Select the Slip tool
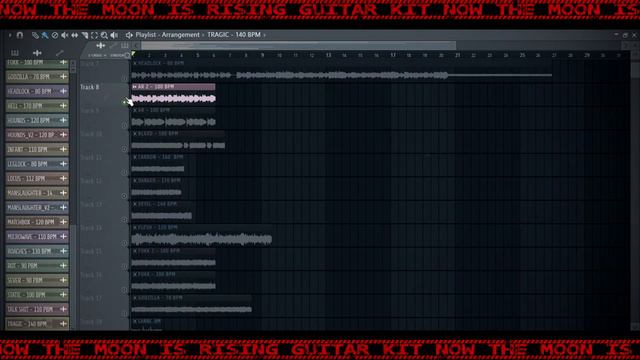 [74, 36]
